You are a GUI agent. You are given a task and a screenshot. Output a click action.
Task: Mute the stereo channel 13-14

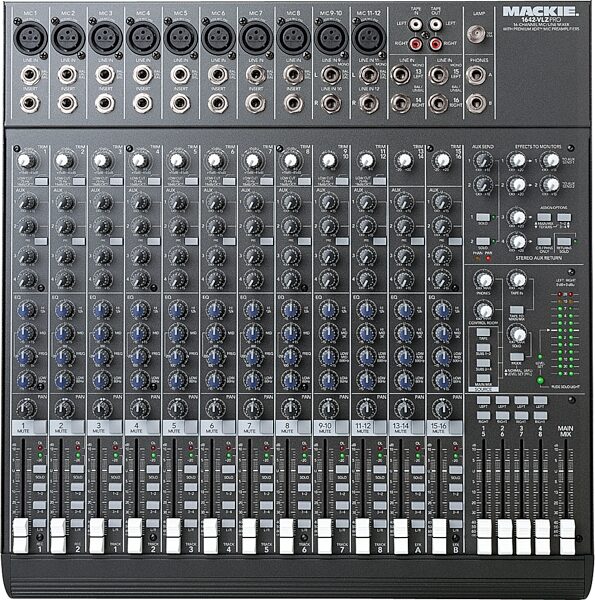click(417, 427)
